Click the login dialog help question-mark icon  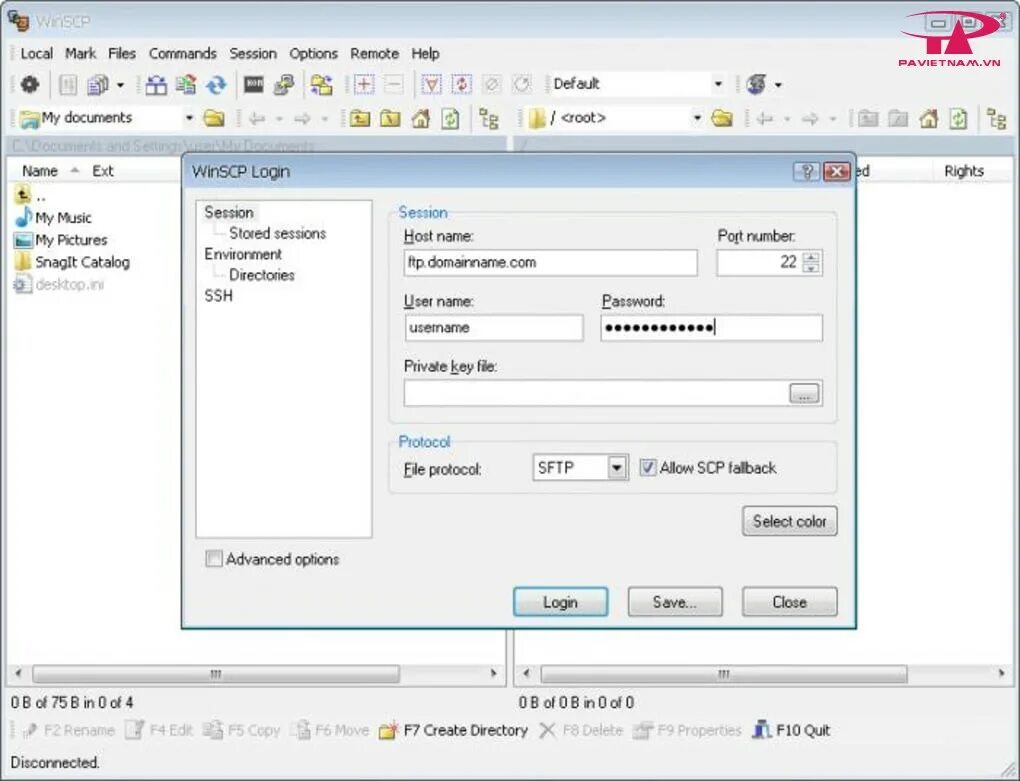[x=807, y=171]
